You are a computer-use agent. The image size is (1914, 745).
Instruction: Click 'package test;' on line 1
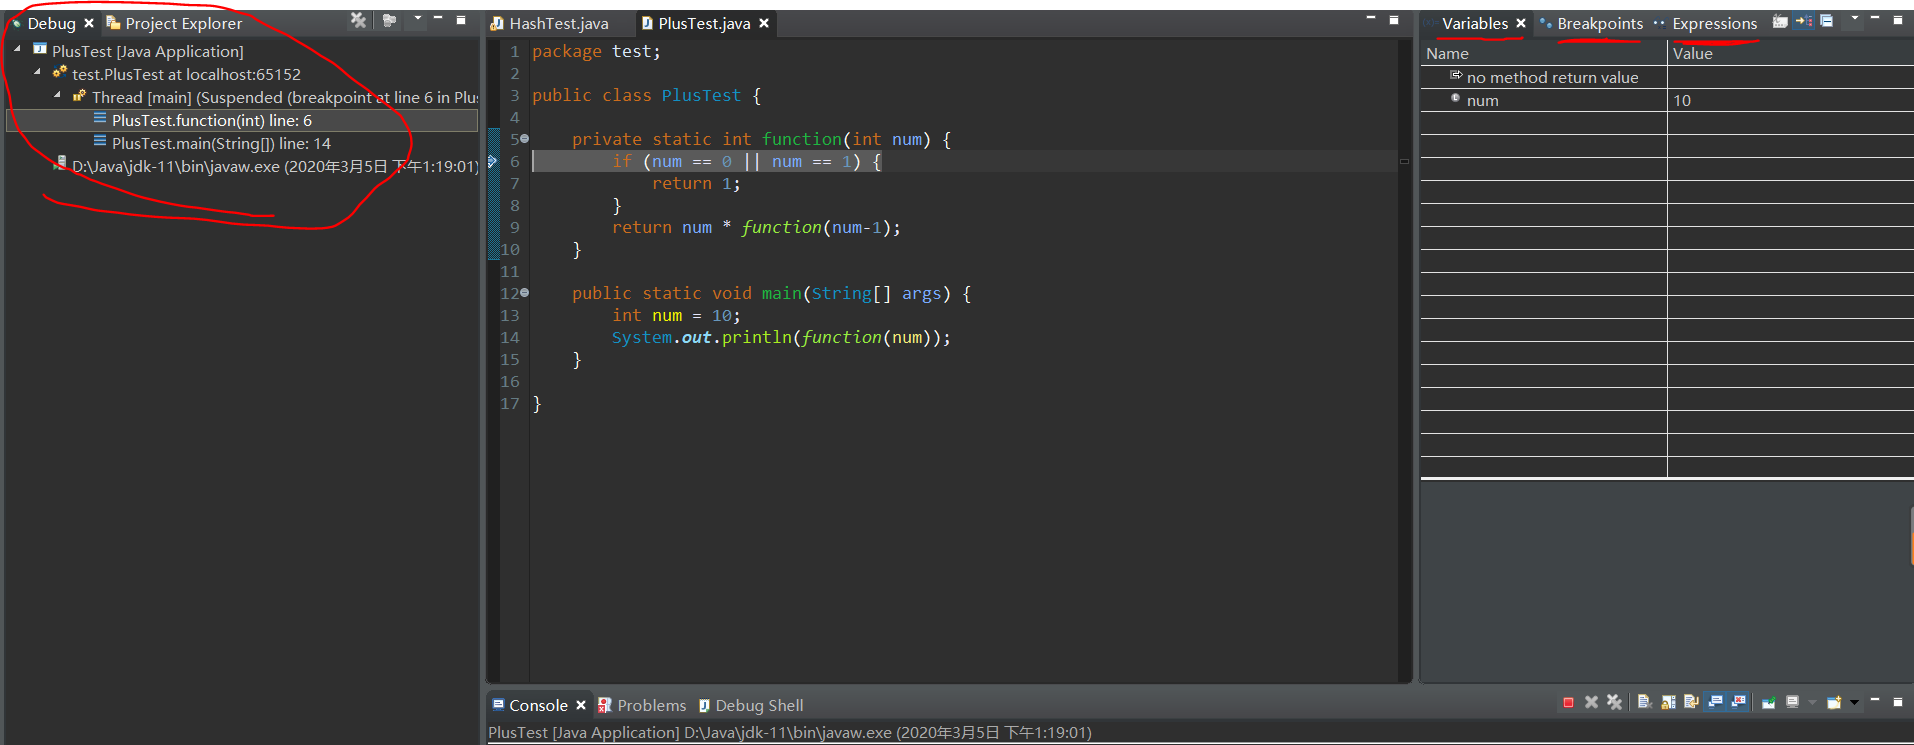point(596,51)
